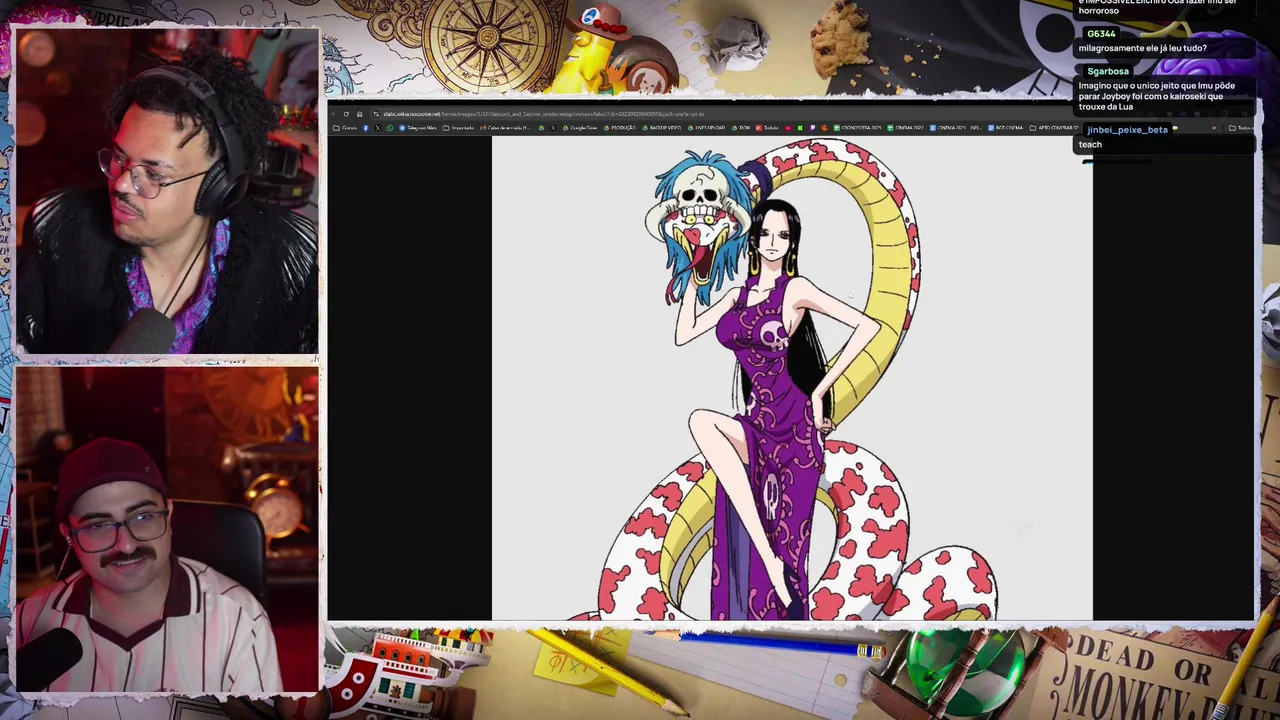Image resolution: width=1280 pixels, height=720 pixels.
Task: Open the Cursos bookmarks folder
Action: coord(345,128)
